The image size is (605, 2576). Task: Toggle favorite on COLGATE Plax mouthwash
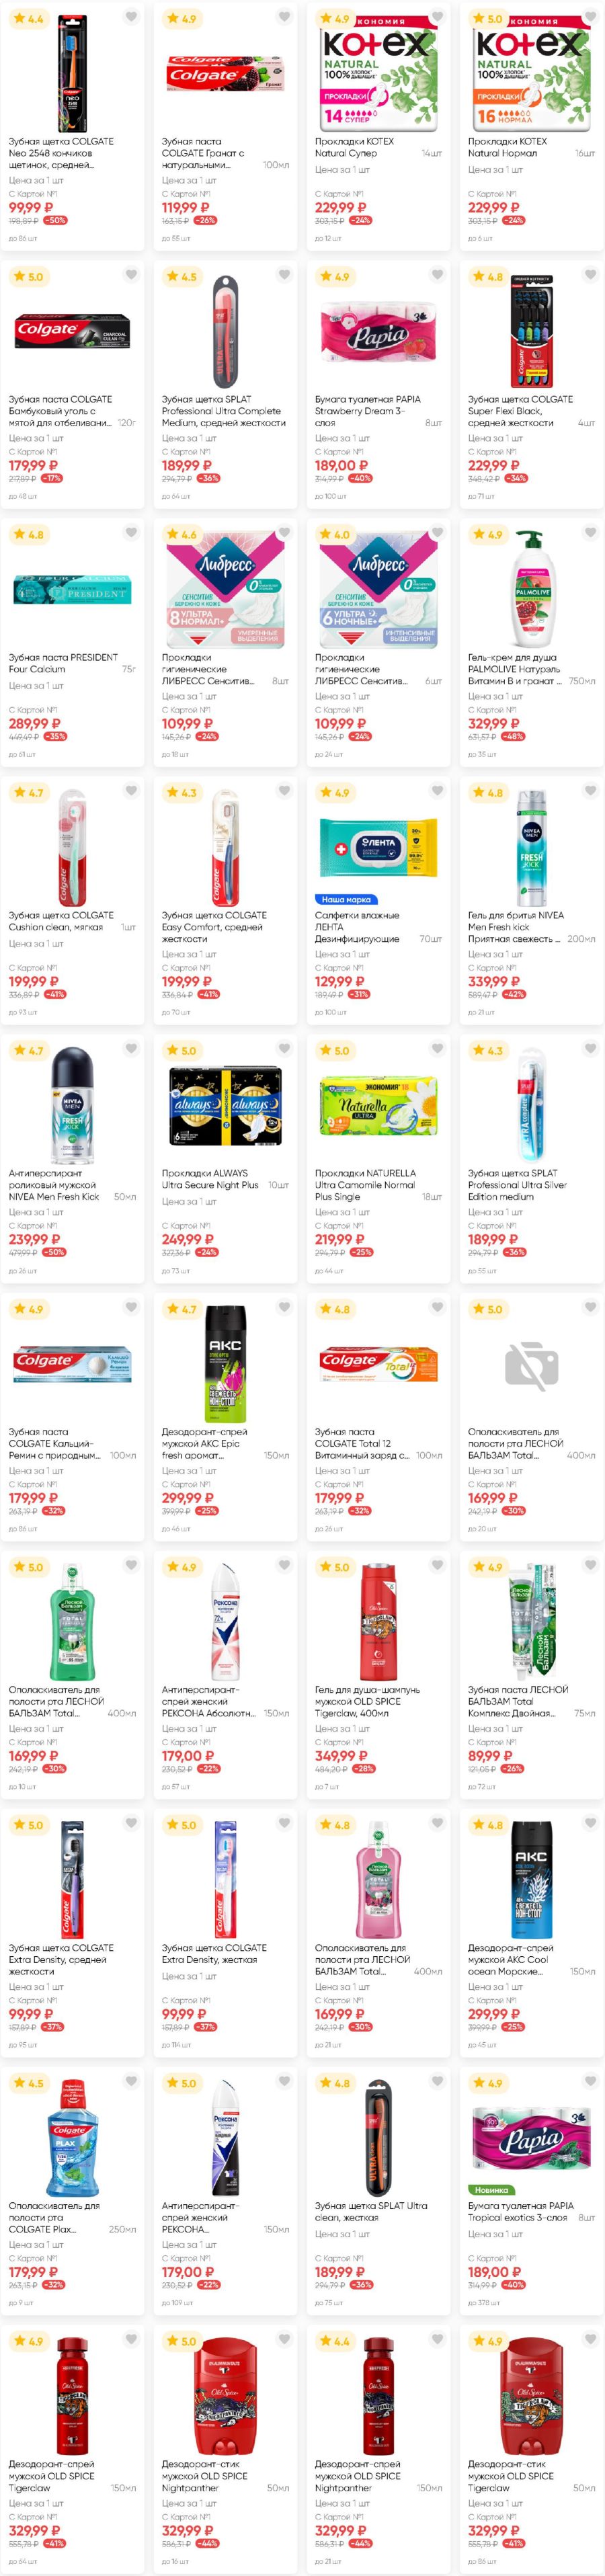point(131,2081)
